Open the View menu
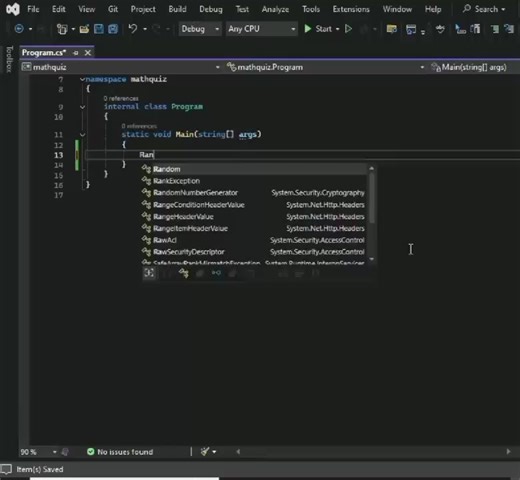This screenshot has height=480, width=520. tap(86, 9)
